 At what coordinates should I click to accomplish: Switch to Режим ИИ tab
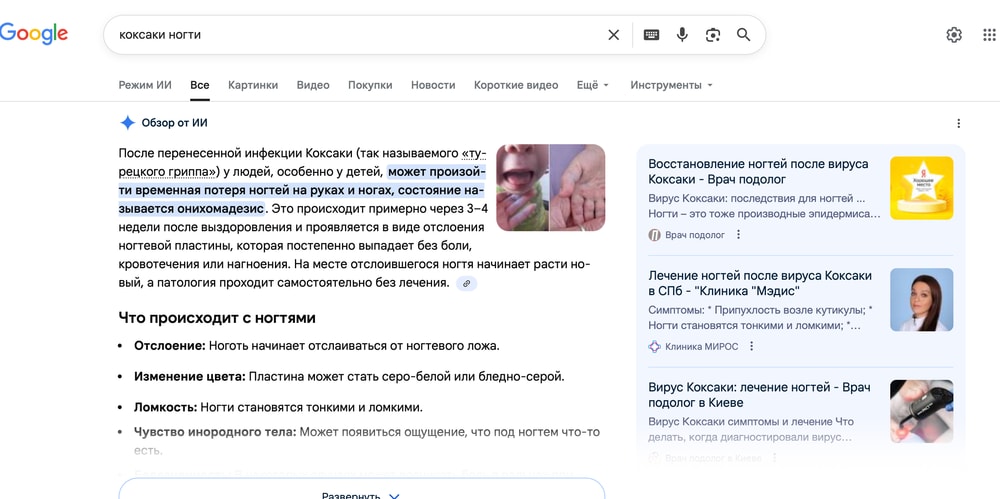145,85
